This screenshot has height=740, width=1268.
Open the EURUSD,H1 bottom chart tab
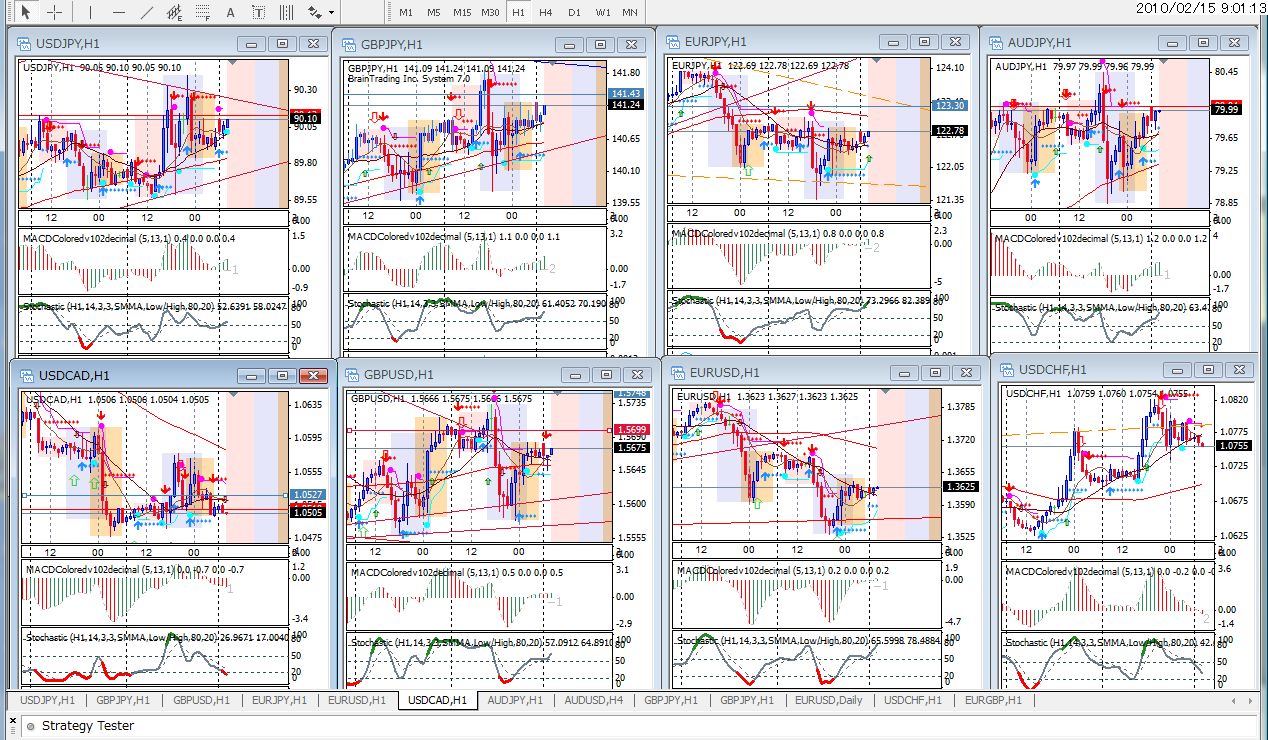pyautogui.click(x=357, y=700)
